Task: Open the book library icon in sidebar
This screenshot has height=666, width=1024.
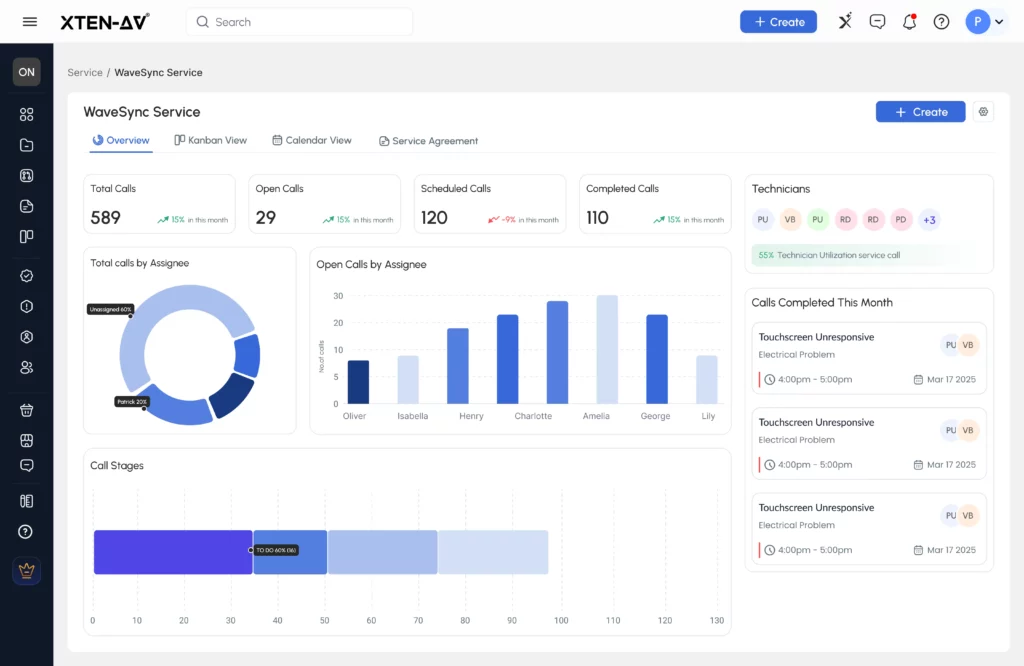Action: coord(26,501)
